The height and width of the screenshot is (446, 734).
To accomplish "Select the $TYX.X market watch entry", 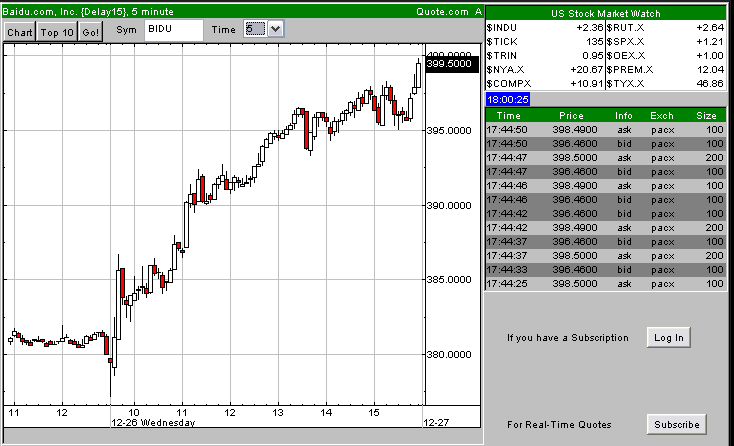I will tap(666, 84).
